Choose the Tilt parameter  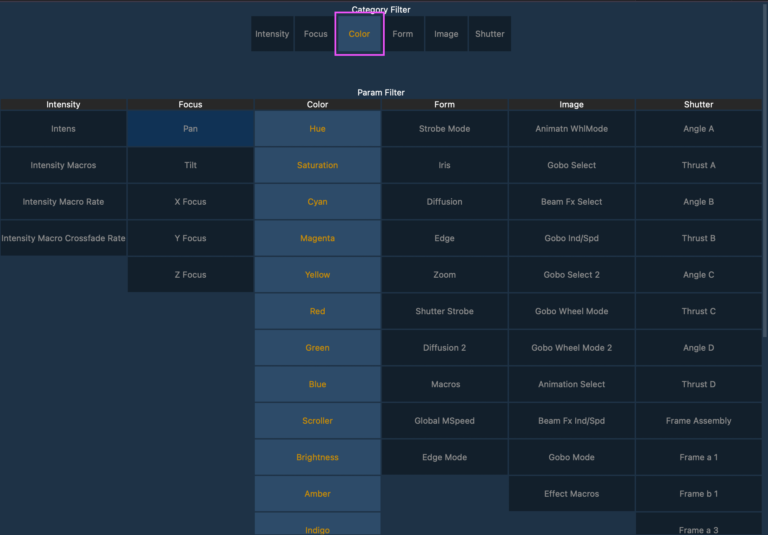190,165
